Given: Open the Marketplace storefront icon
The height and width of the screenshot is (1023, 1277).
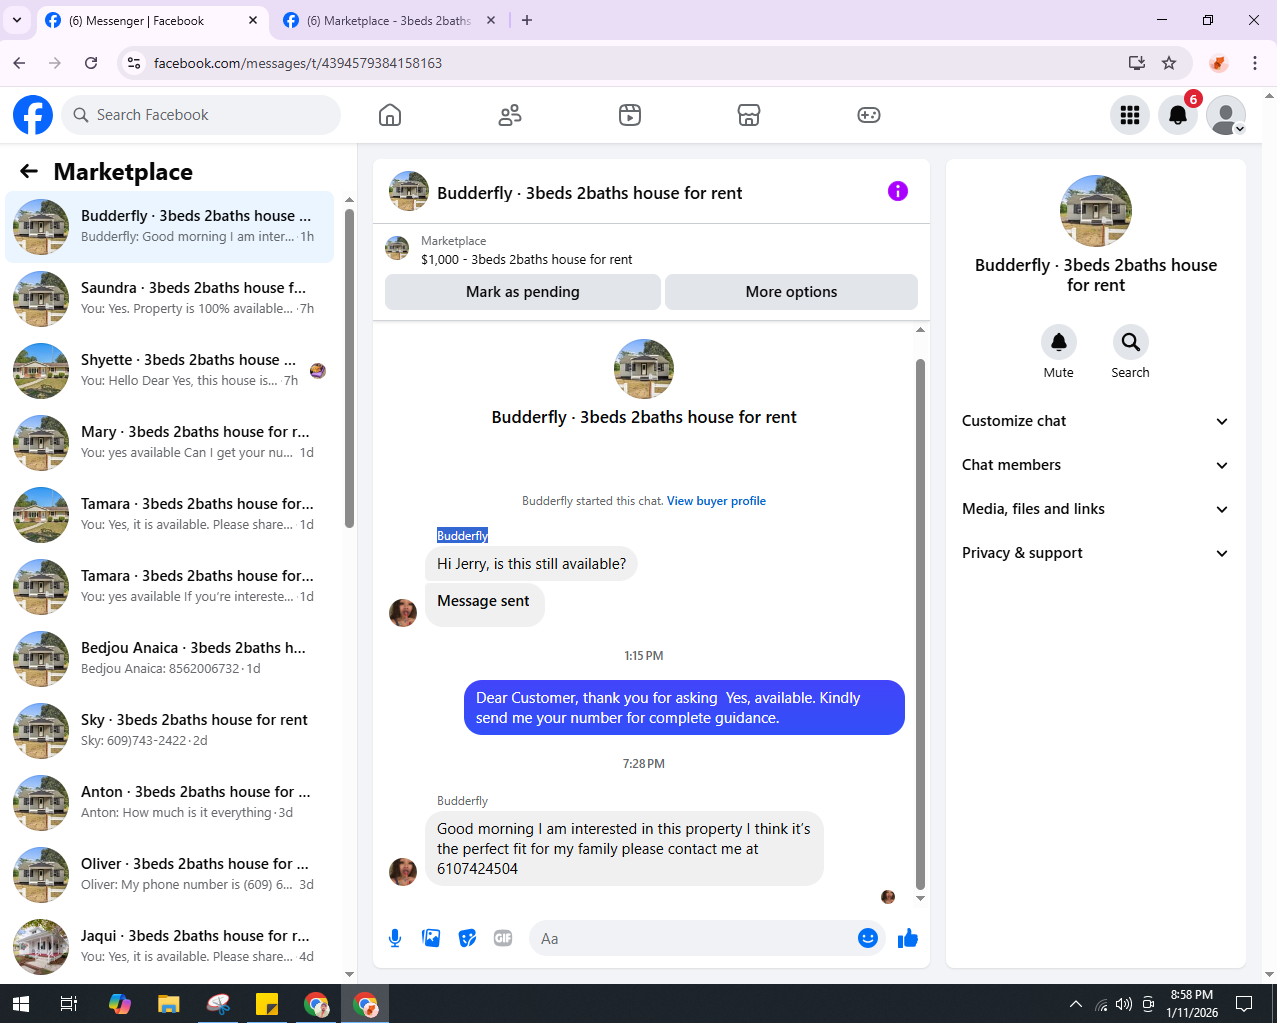Looking at the screenshot, I should [x=749, y=115].
